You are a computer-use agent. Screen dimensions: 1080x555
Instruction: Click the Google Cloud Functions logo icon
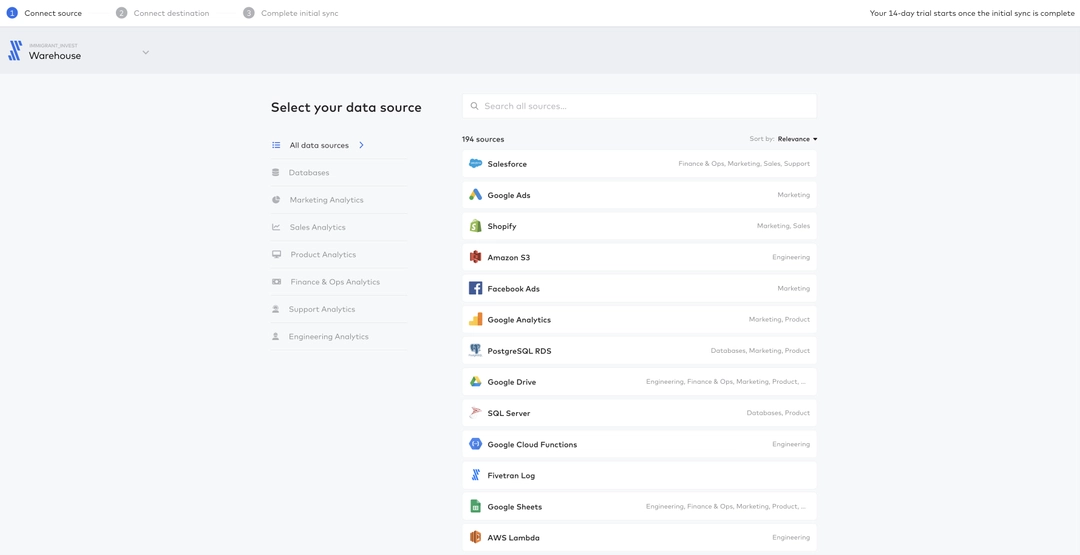[x=475, y=444]
